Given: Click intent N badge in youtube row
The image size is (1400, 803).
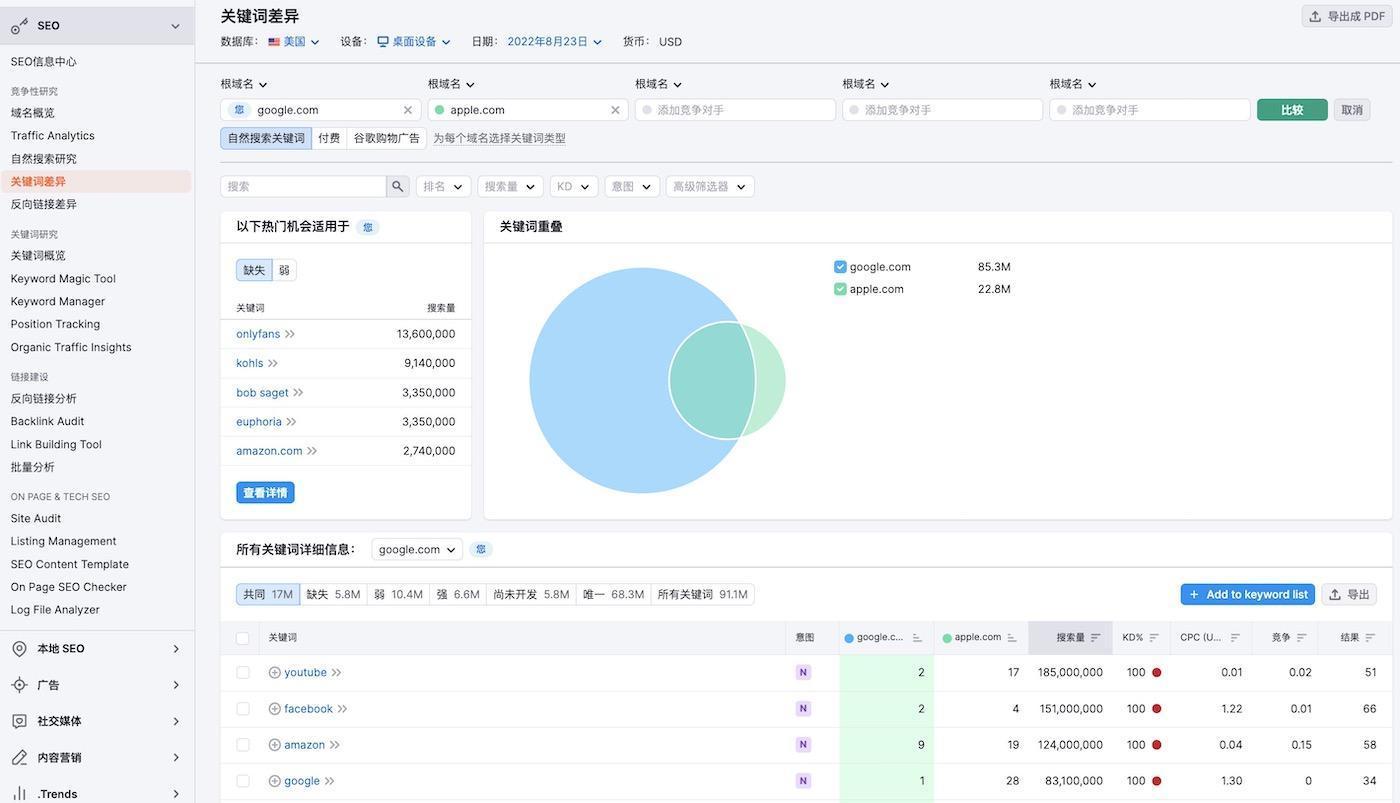Looking at the screenshot, I should [803, 673].
